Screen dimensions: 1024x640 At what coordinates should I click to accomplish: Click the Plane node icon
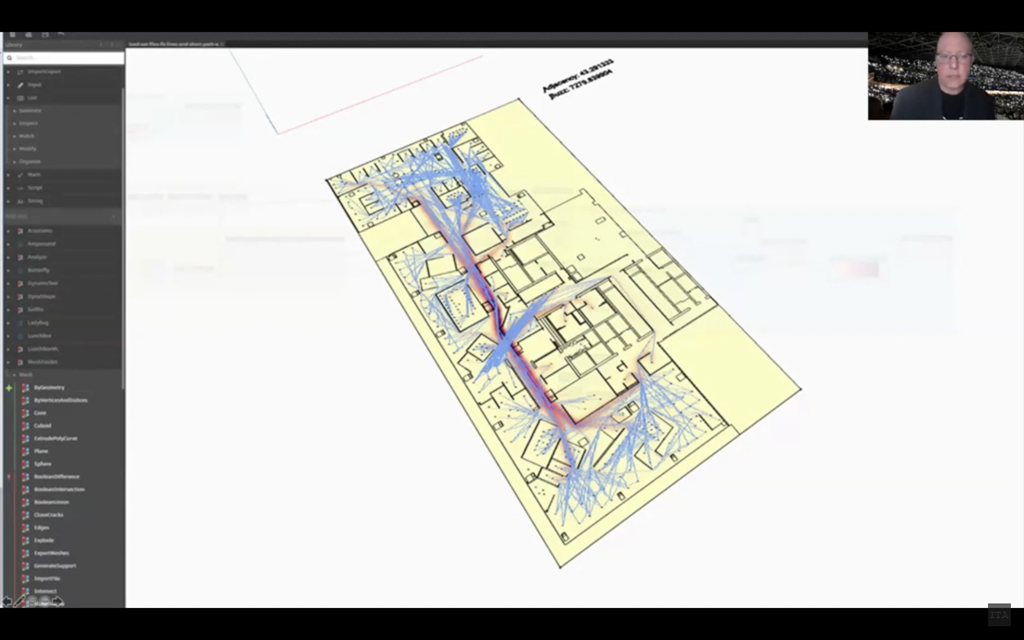[25, 451]
